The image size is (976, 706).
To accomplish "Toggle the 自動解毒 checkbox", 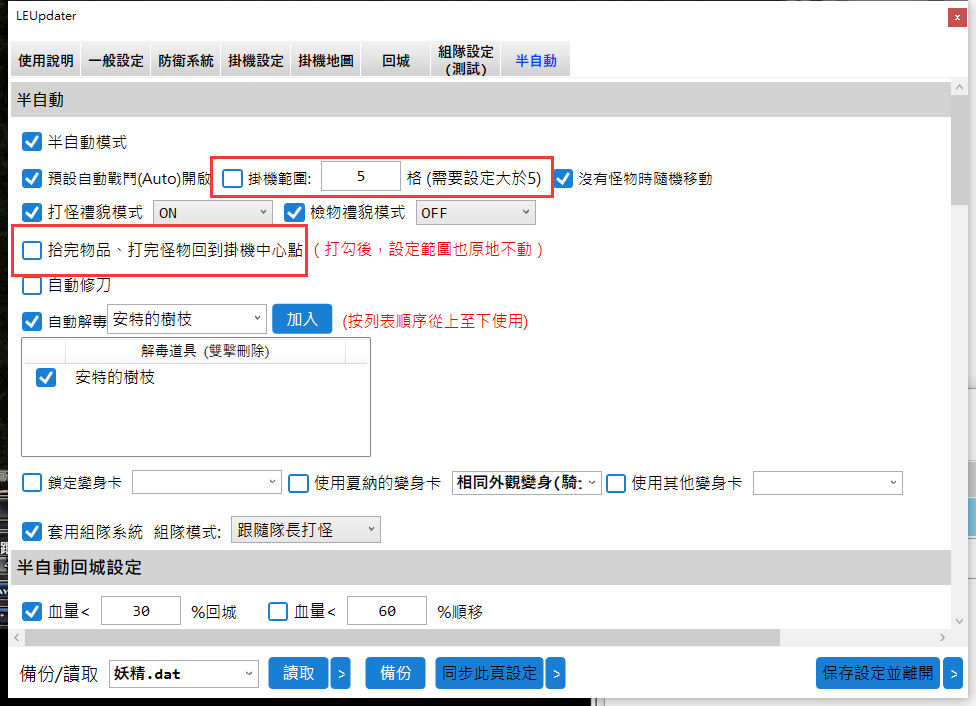I will 32,321.
